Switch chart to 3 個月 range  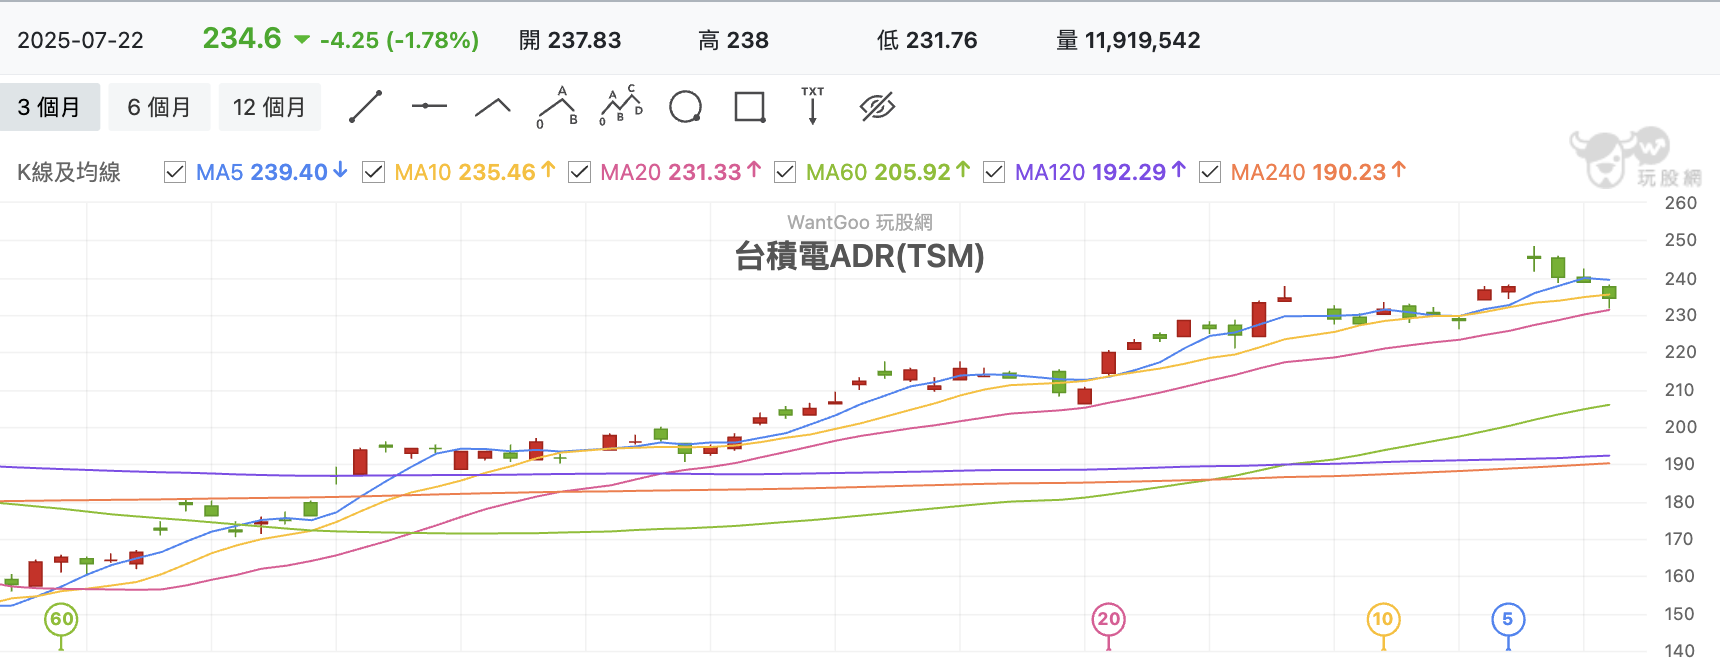[49, 107]
